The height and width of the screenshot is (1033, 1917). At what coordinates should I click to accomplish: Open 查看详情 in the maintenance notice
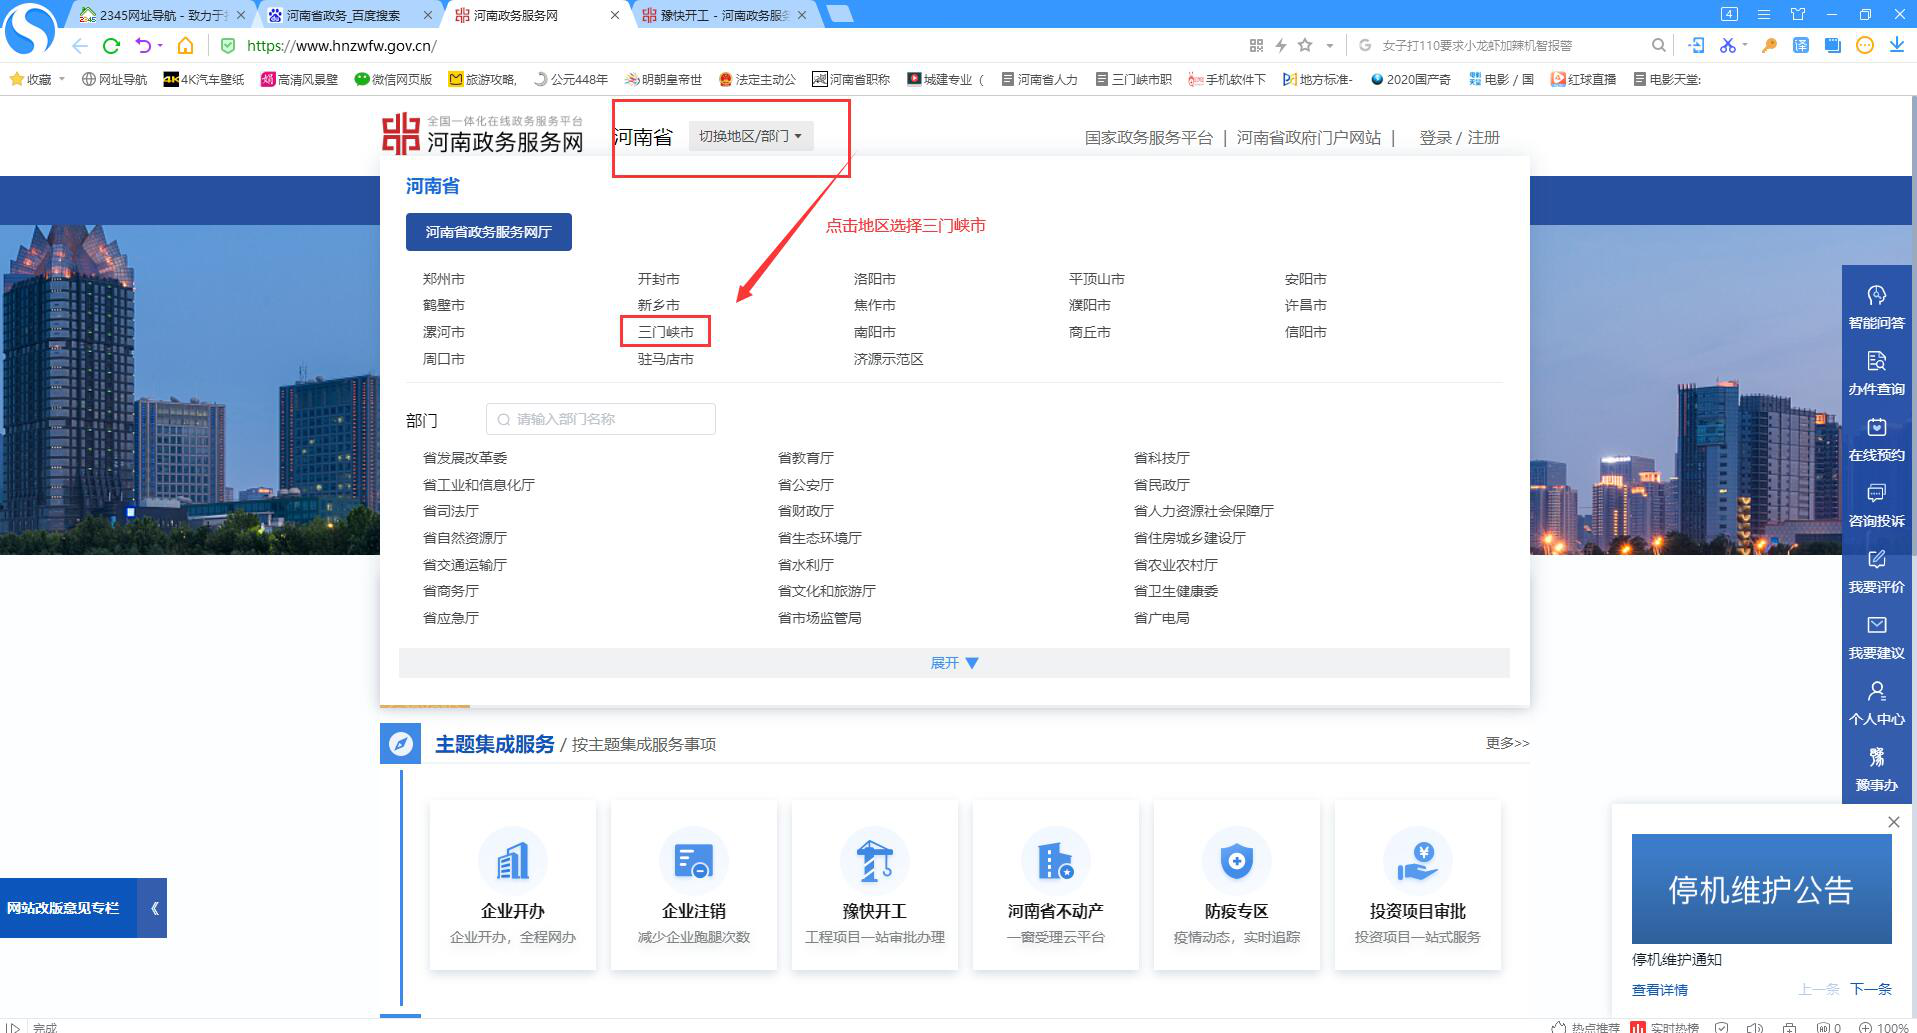coord(1659,989)
